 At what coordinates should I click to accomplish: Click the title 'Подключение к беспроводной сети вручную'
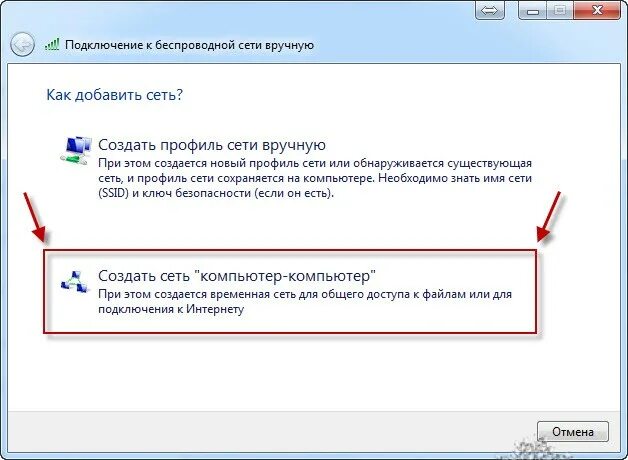189,45
